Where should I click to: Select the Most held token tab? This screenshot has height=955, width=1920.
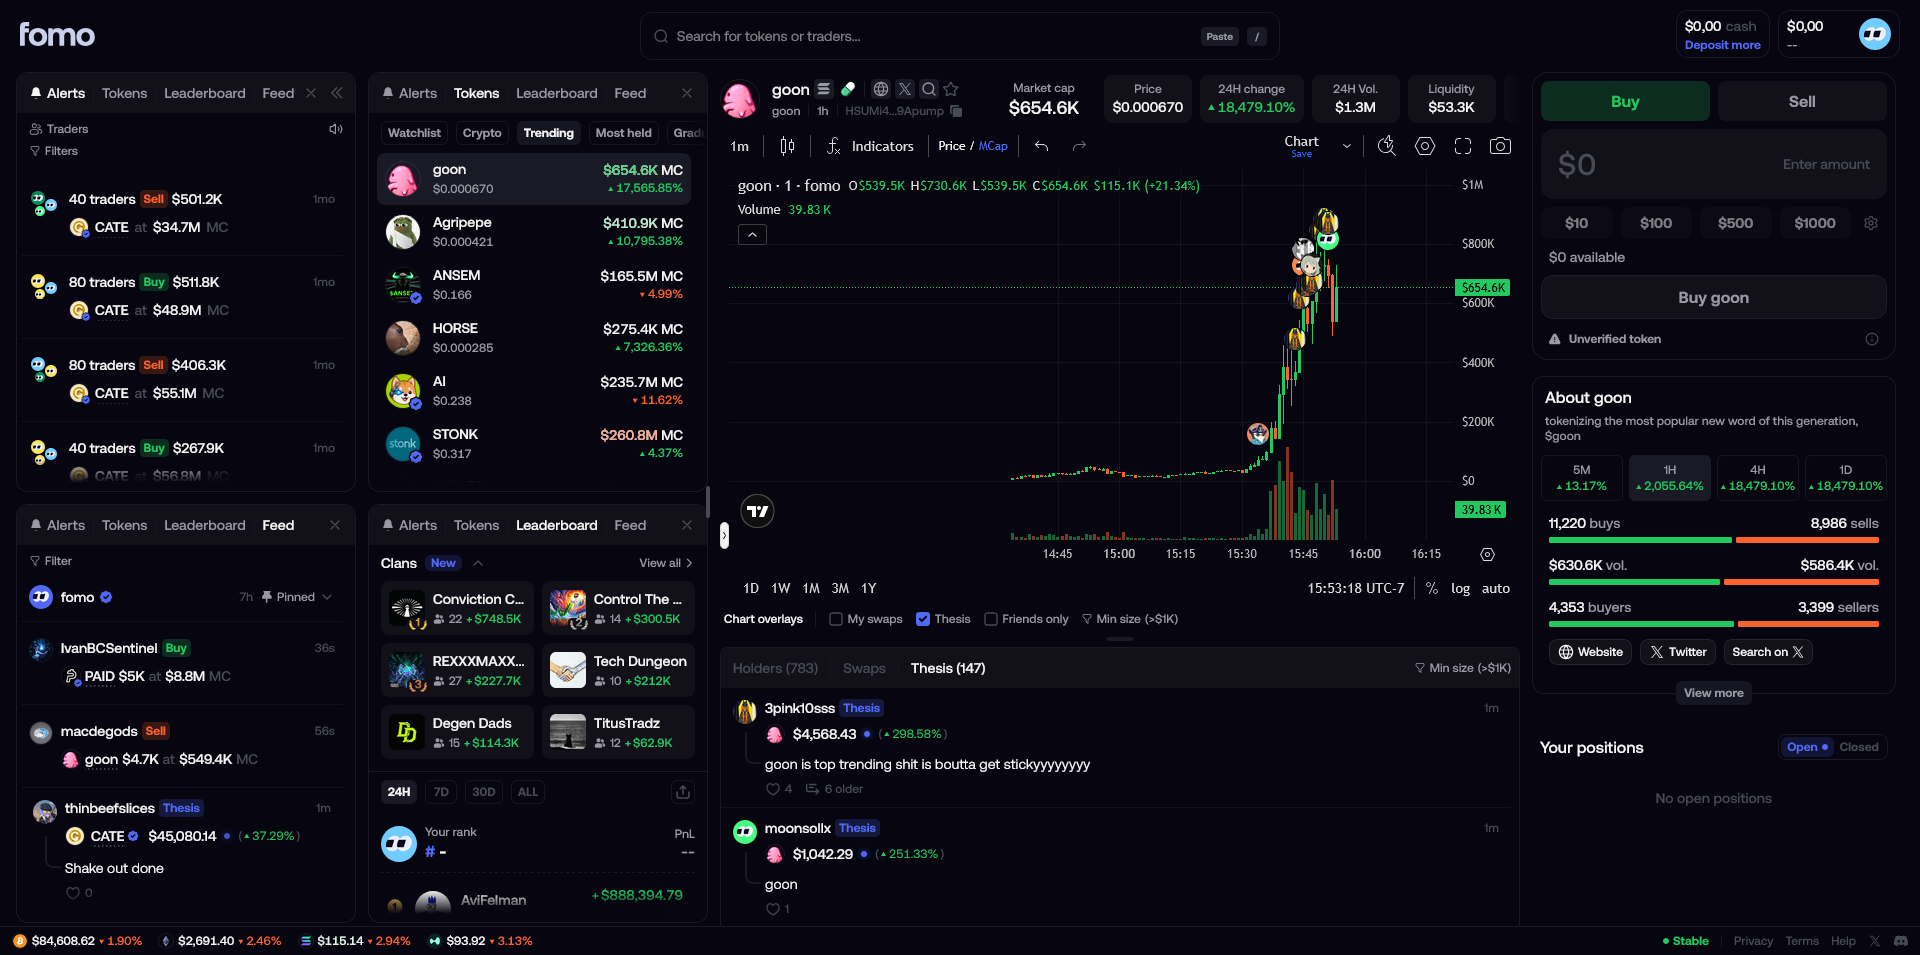(x=623, y=133)
